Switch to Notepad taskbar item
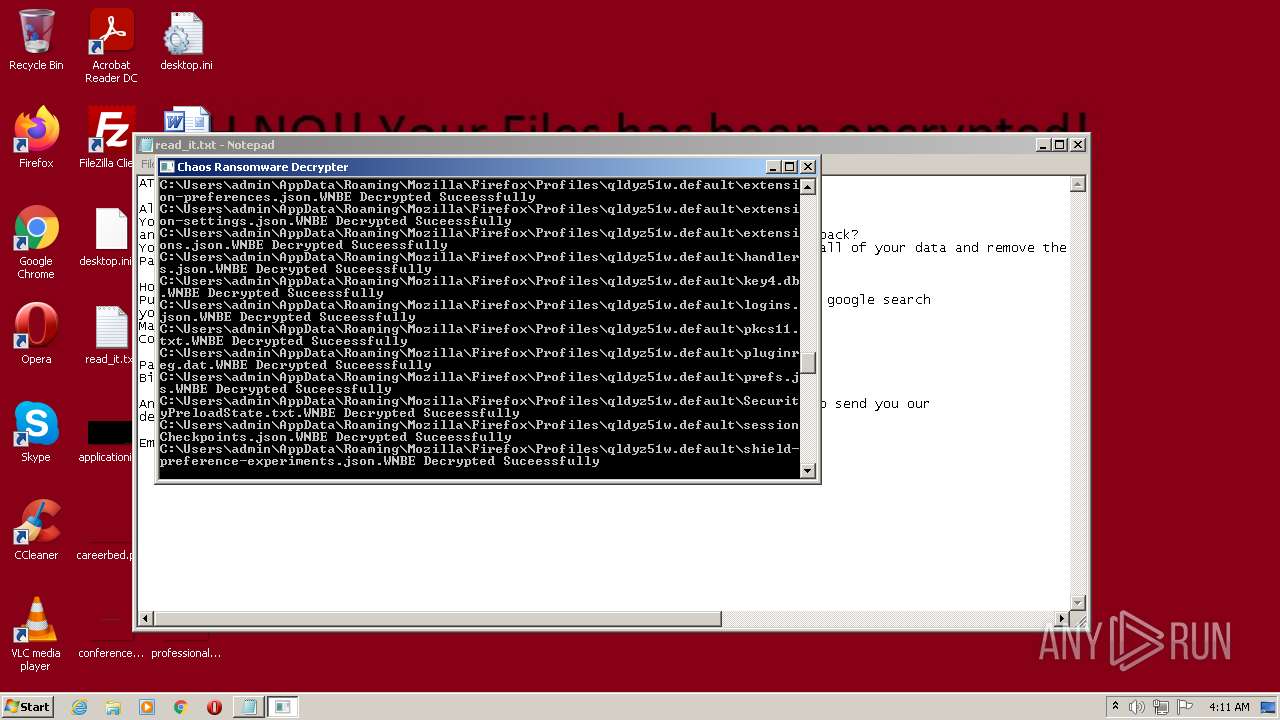The image size is (1280, 720). tap(248, 707)
